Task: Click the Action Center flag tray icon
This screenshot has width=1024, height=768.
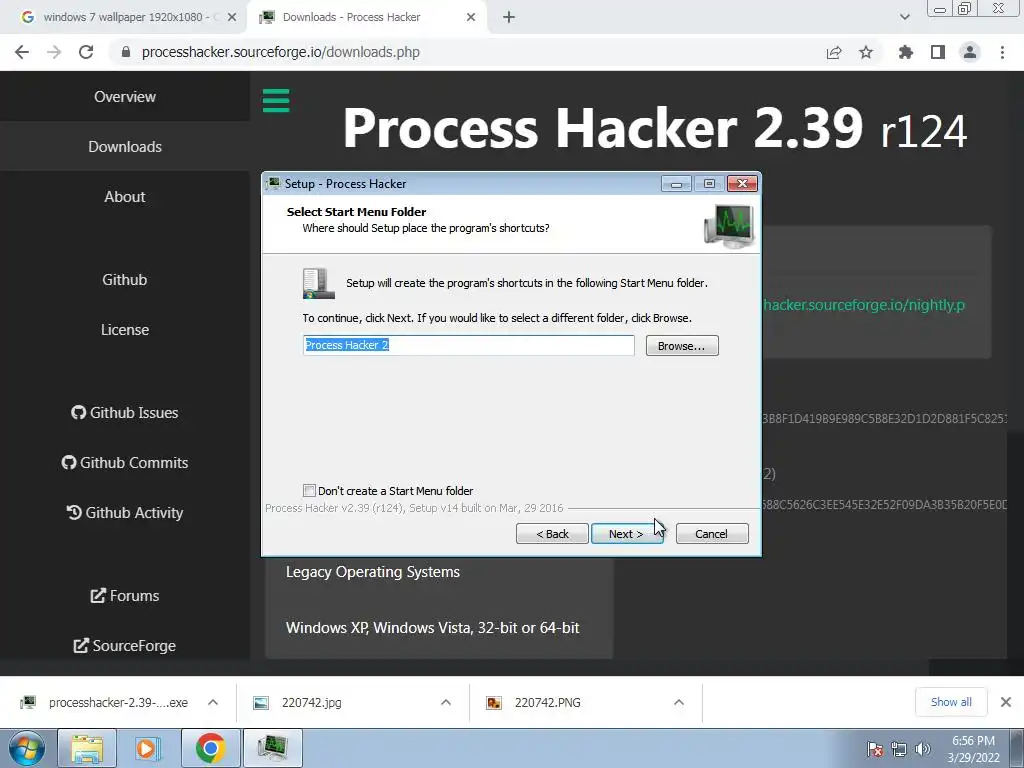Action: (x=875, y=749)
